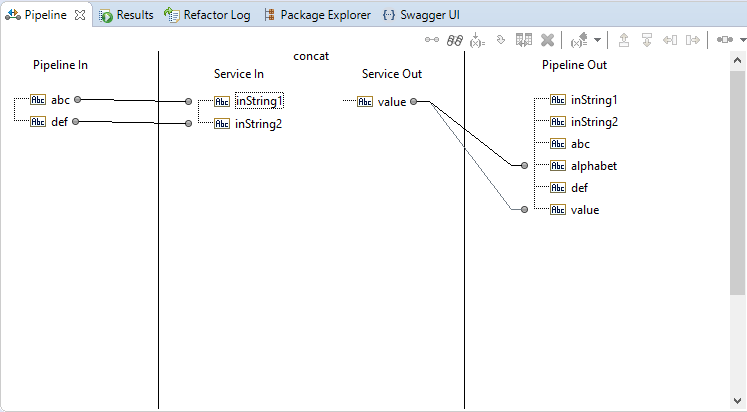The image size is (747, 412).
Task: Switch to the Results tab
Action: [x=126, y=15]
